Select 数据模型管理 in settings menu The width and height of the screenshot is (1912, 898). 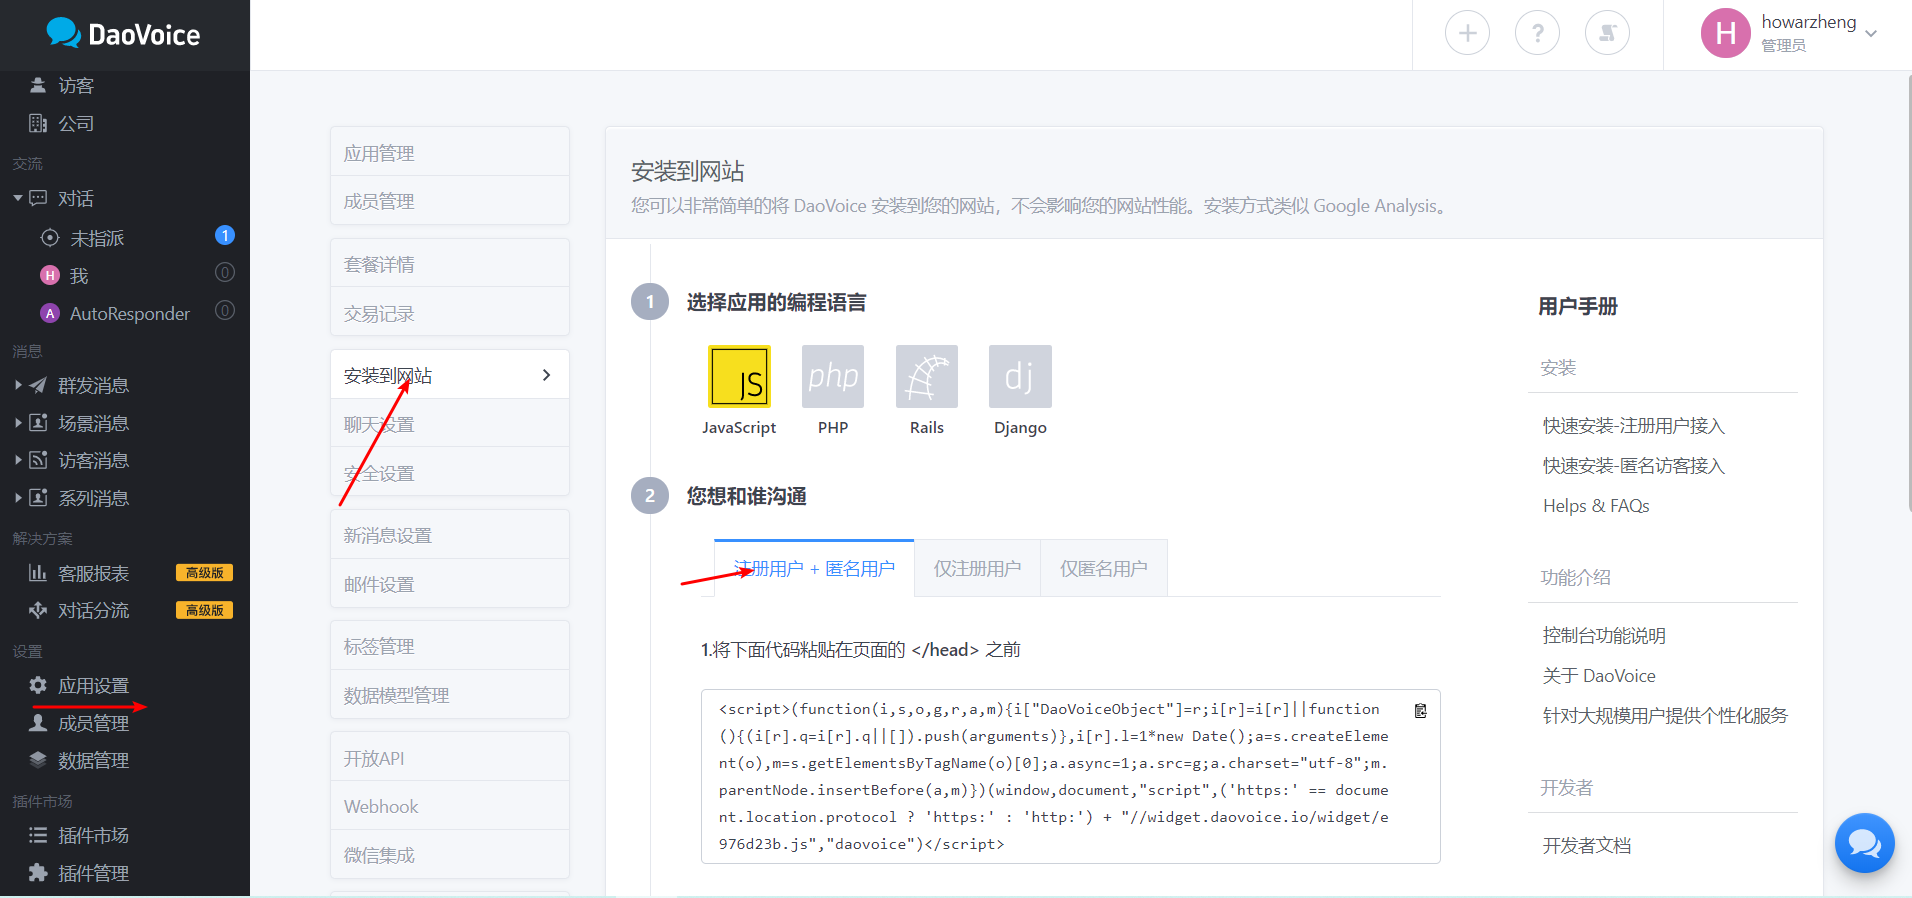pos(450,695)
